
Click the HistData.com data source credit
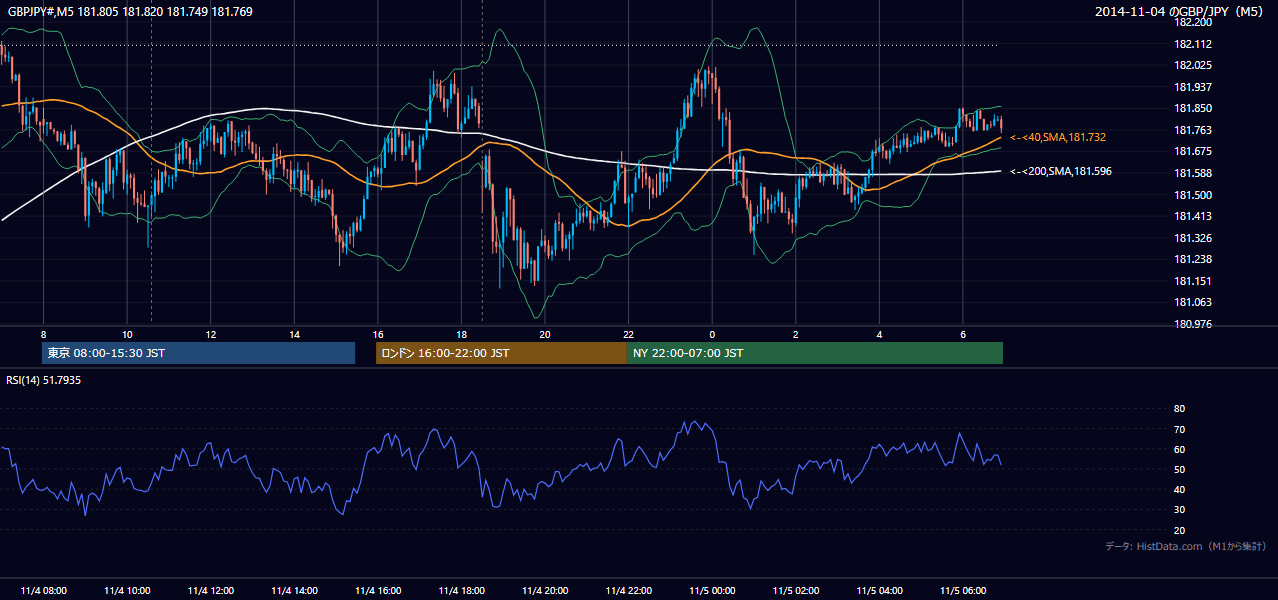[1185, 546]
